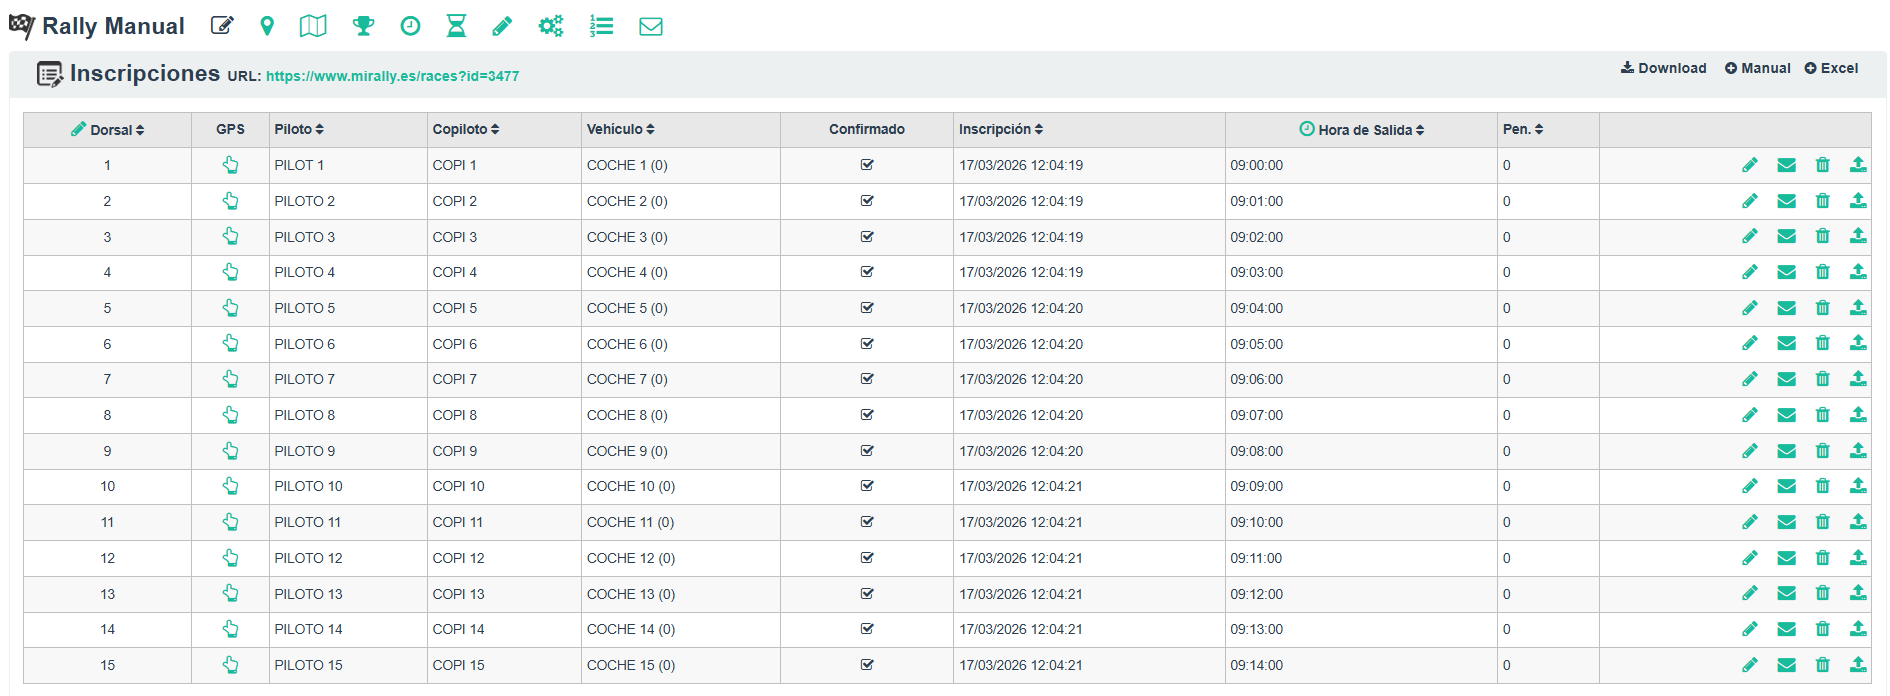
Task: Toggle confirmed checkbox for PILOTO 6
Action: tap(867, 344)
